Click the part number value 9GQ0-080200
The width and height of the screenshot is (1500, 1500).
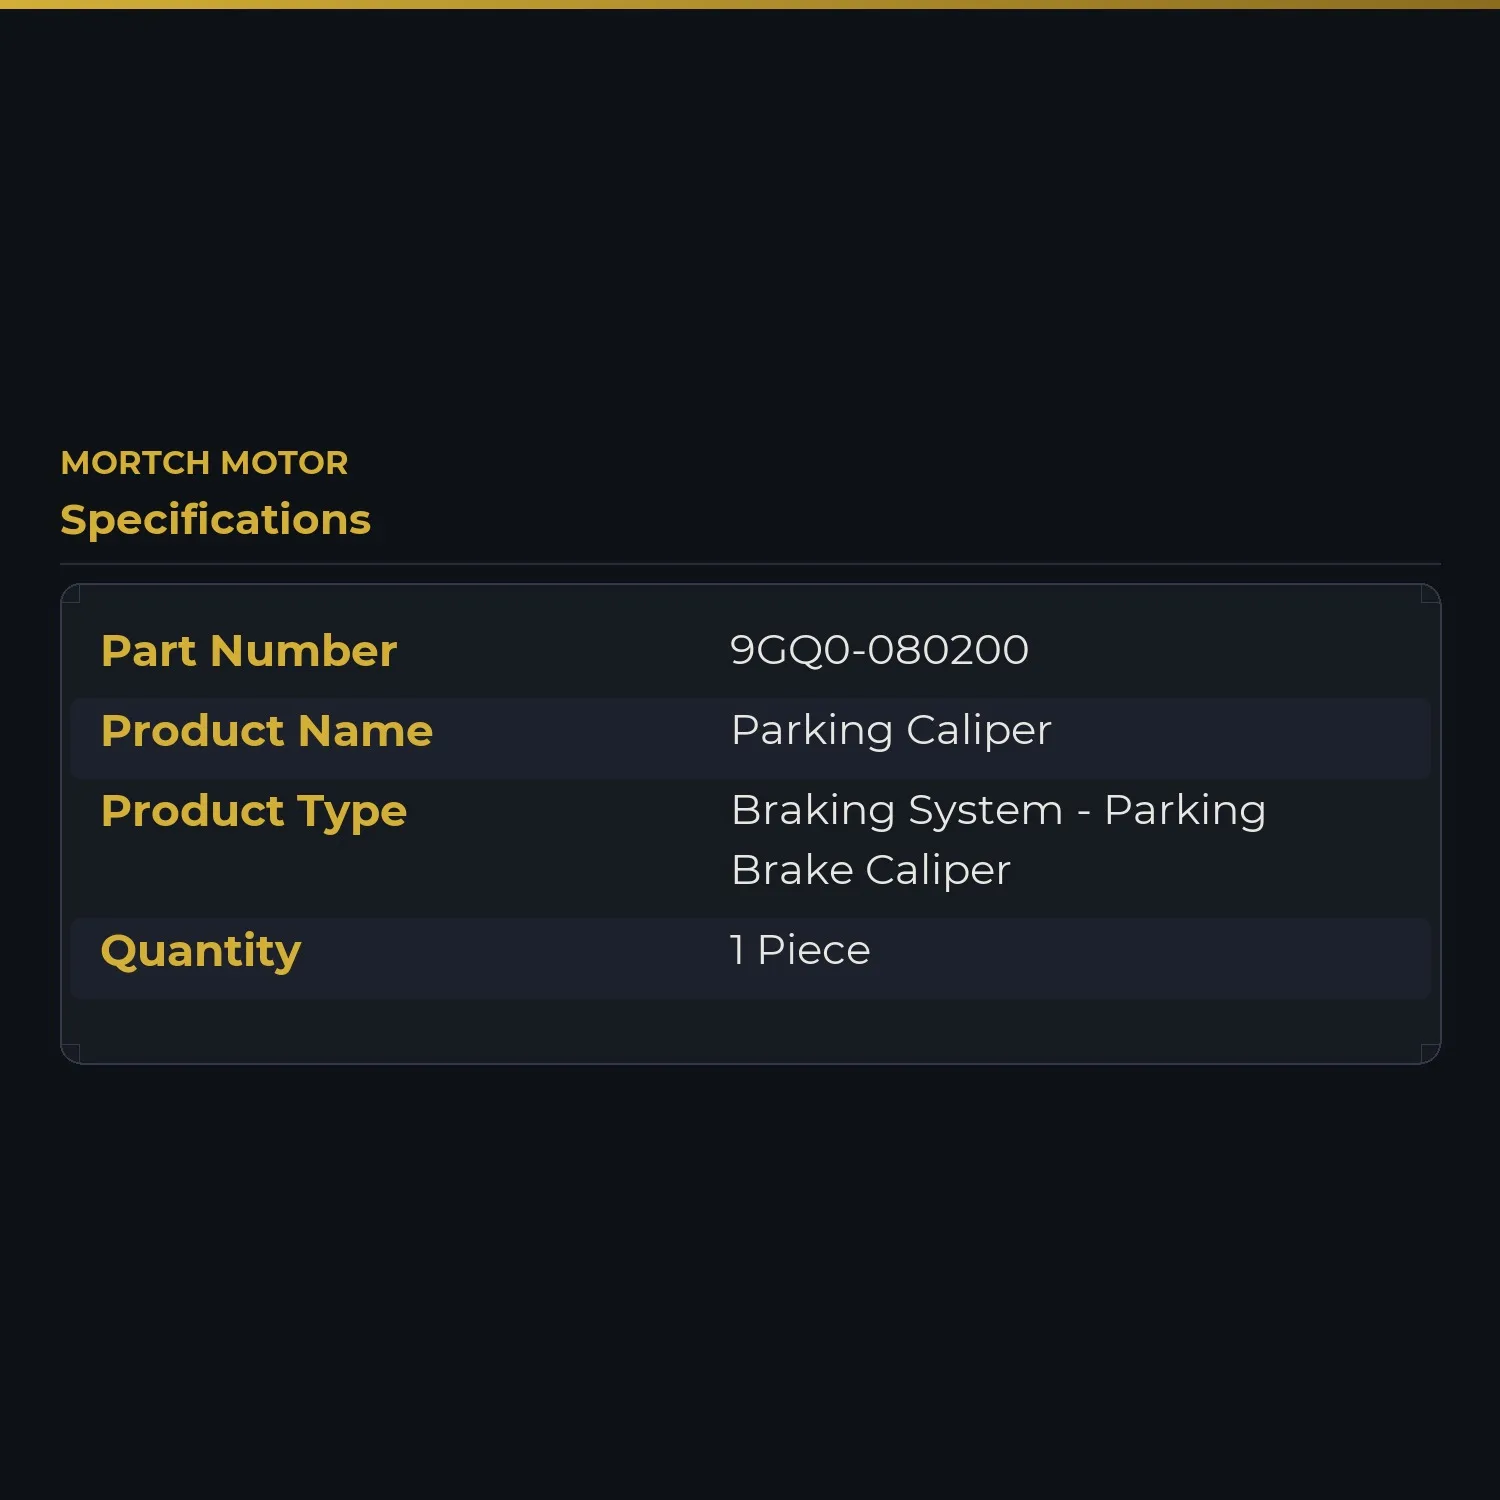pyautogui.click(x=879, y=650)
